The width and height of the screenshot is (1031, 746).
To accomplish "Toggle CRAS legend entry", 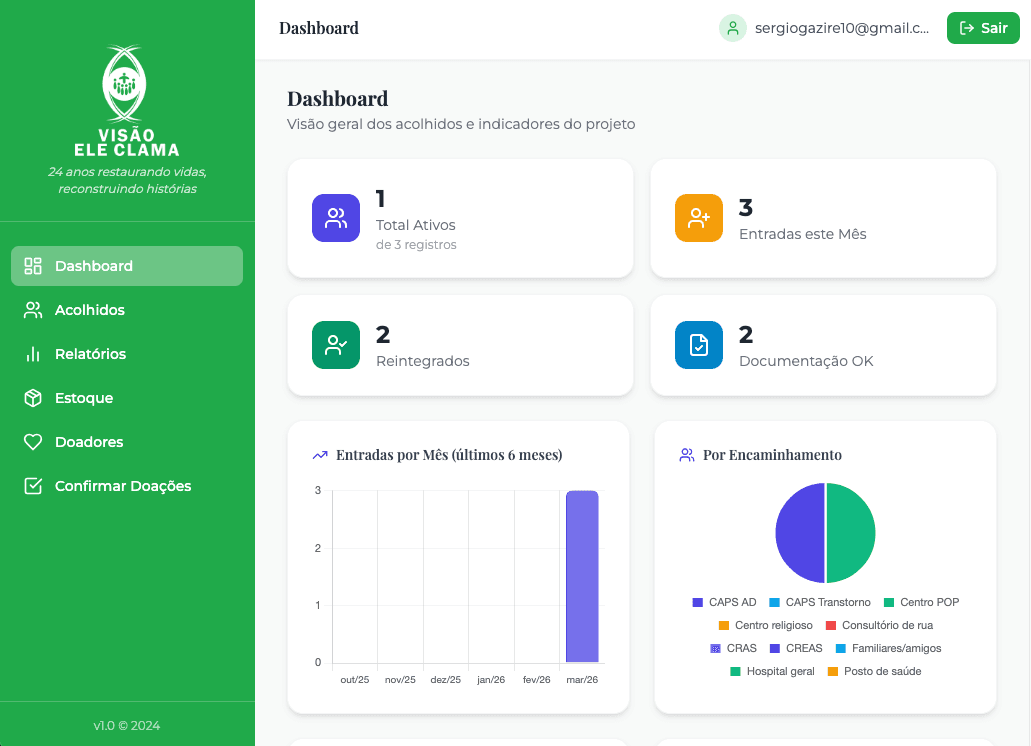I will tap(733, 649).
